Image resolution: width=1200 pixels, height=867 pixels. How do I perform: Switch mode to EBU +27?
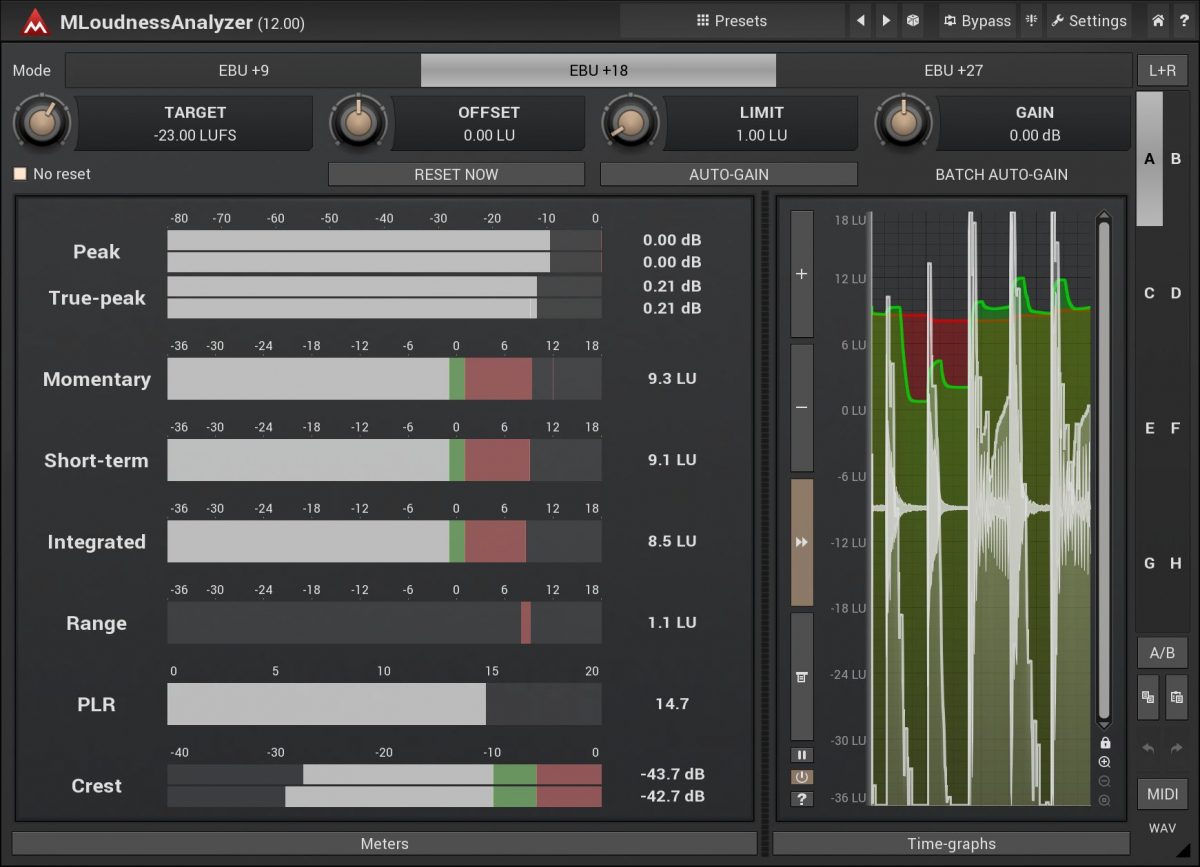pyautogui.click(x=953, y=70)
